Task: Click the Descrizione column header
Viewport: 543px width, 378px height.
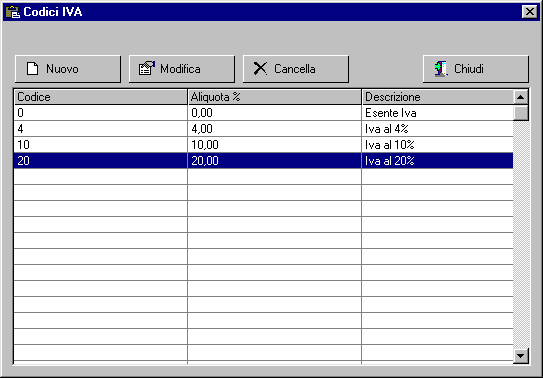Action: point(438,97)
